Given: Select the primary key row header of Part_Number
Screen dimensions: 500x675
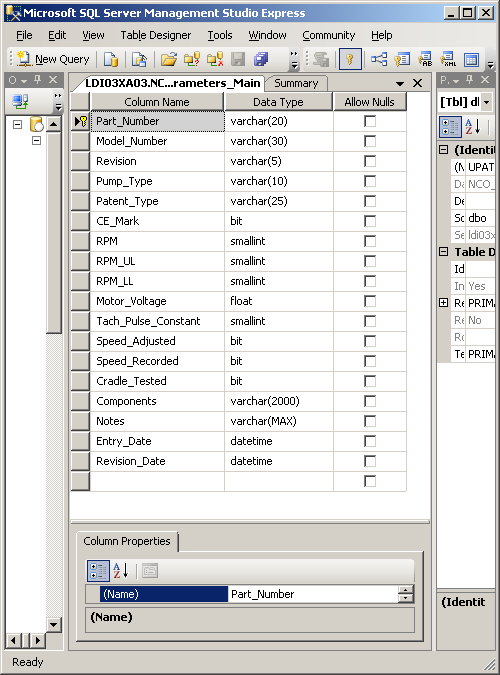Looking at the screenshot, I should click(81, 121).
